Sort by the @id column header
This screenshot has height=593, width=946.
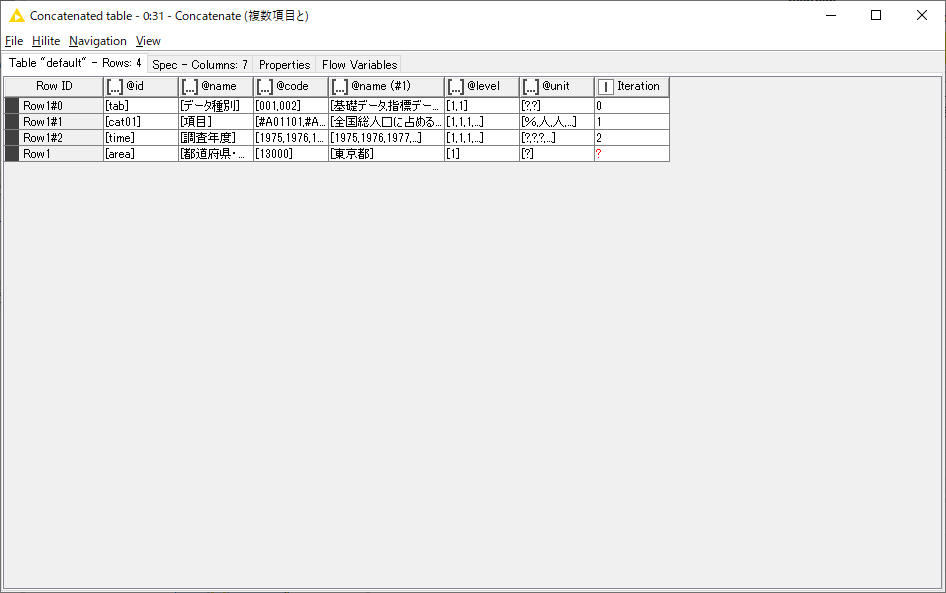pyautogui.click(x=141, y=86)
